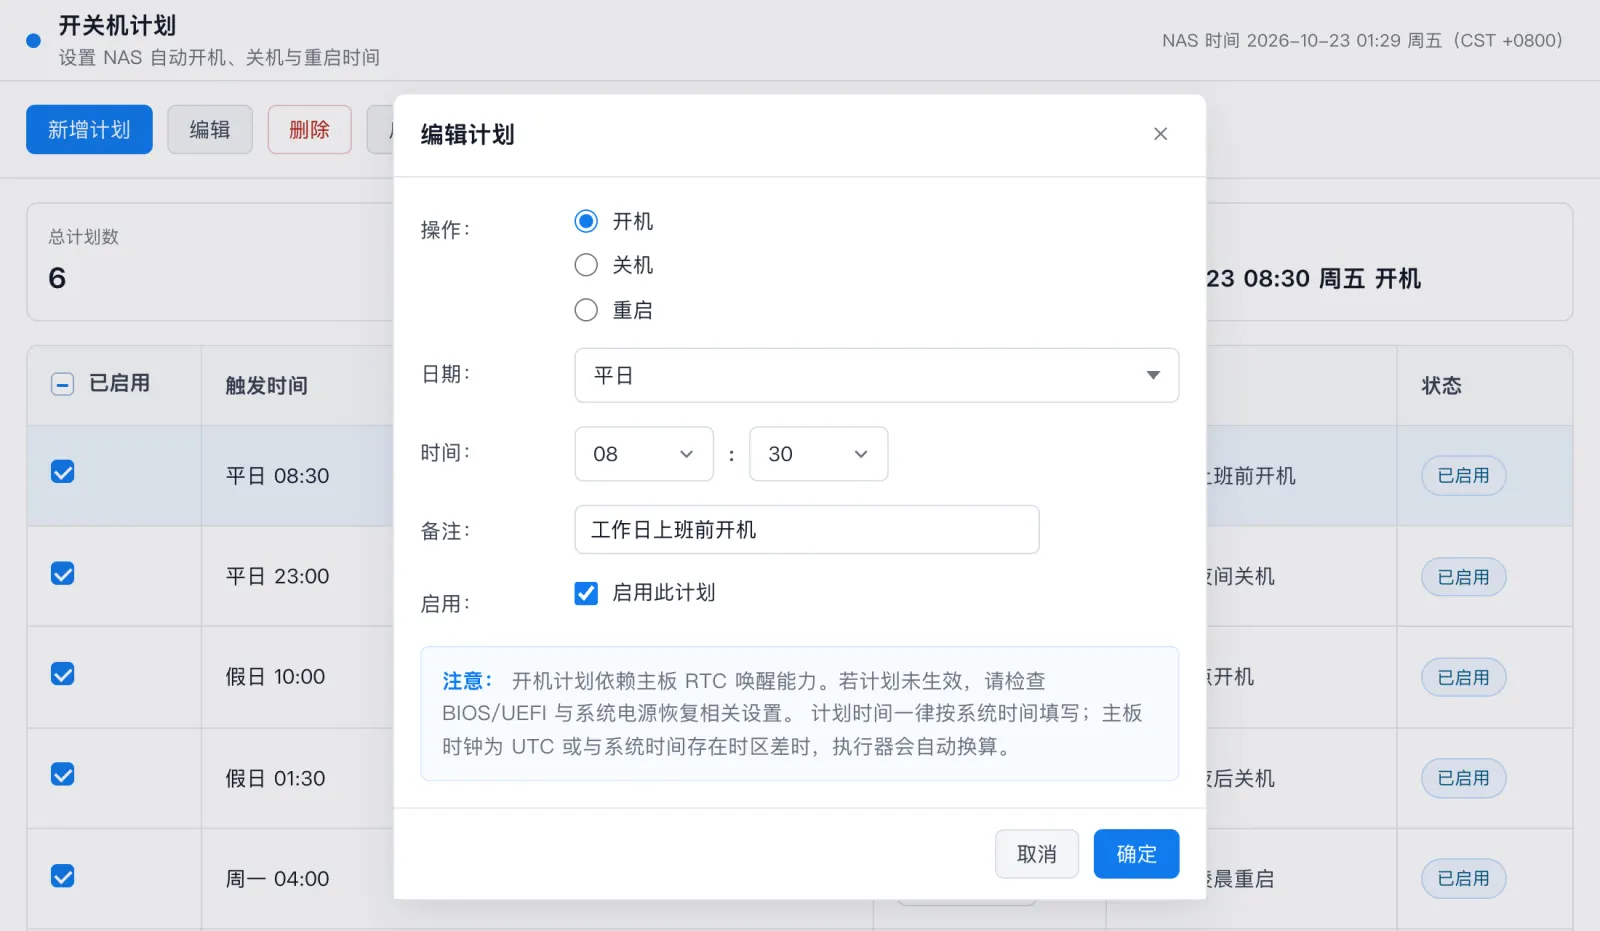Click the 平日 08:30 trigger time cell

pyautogui.click(x=277, y=476)
